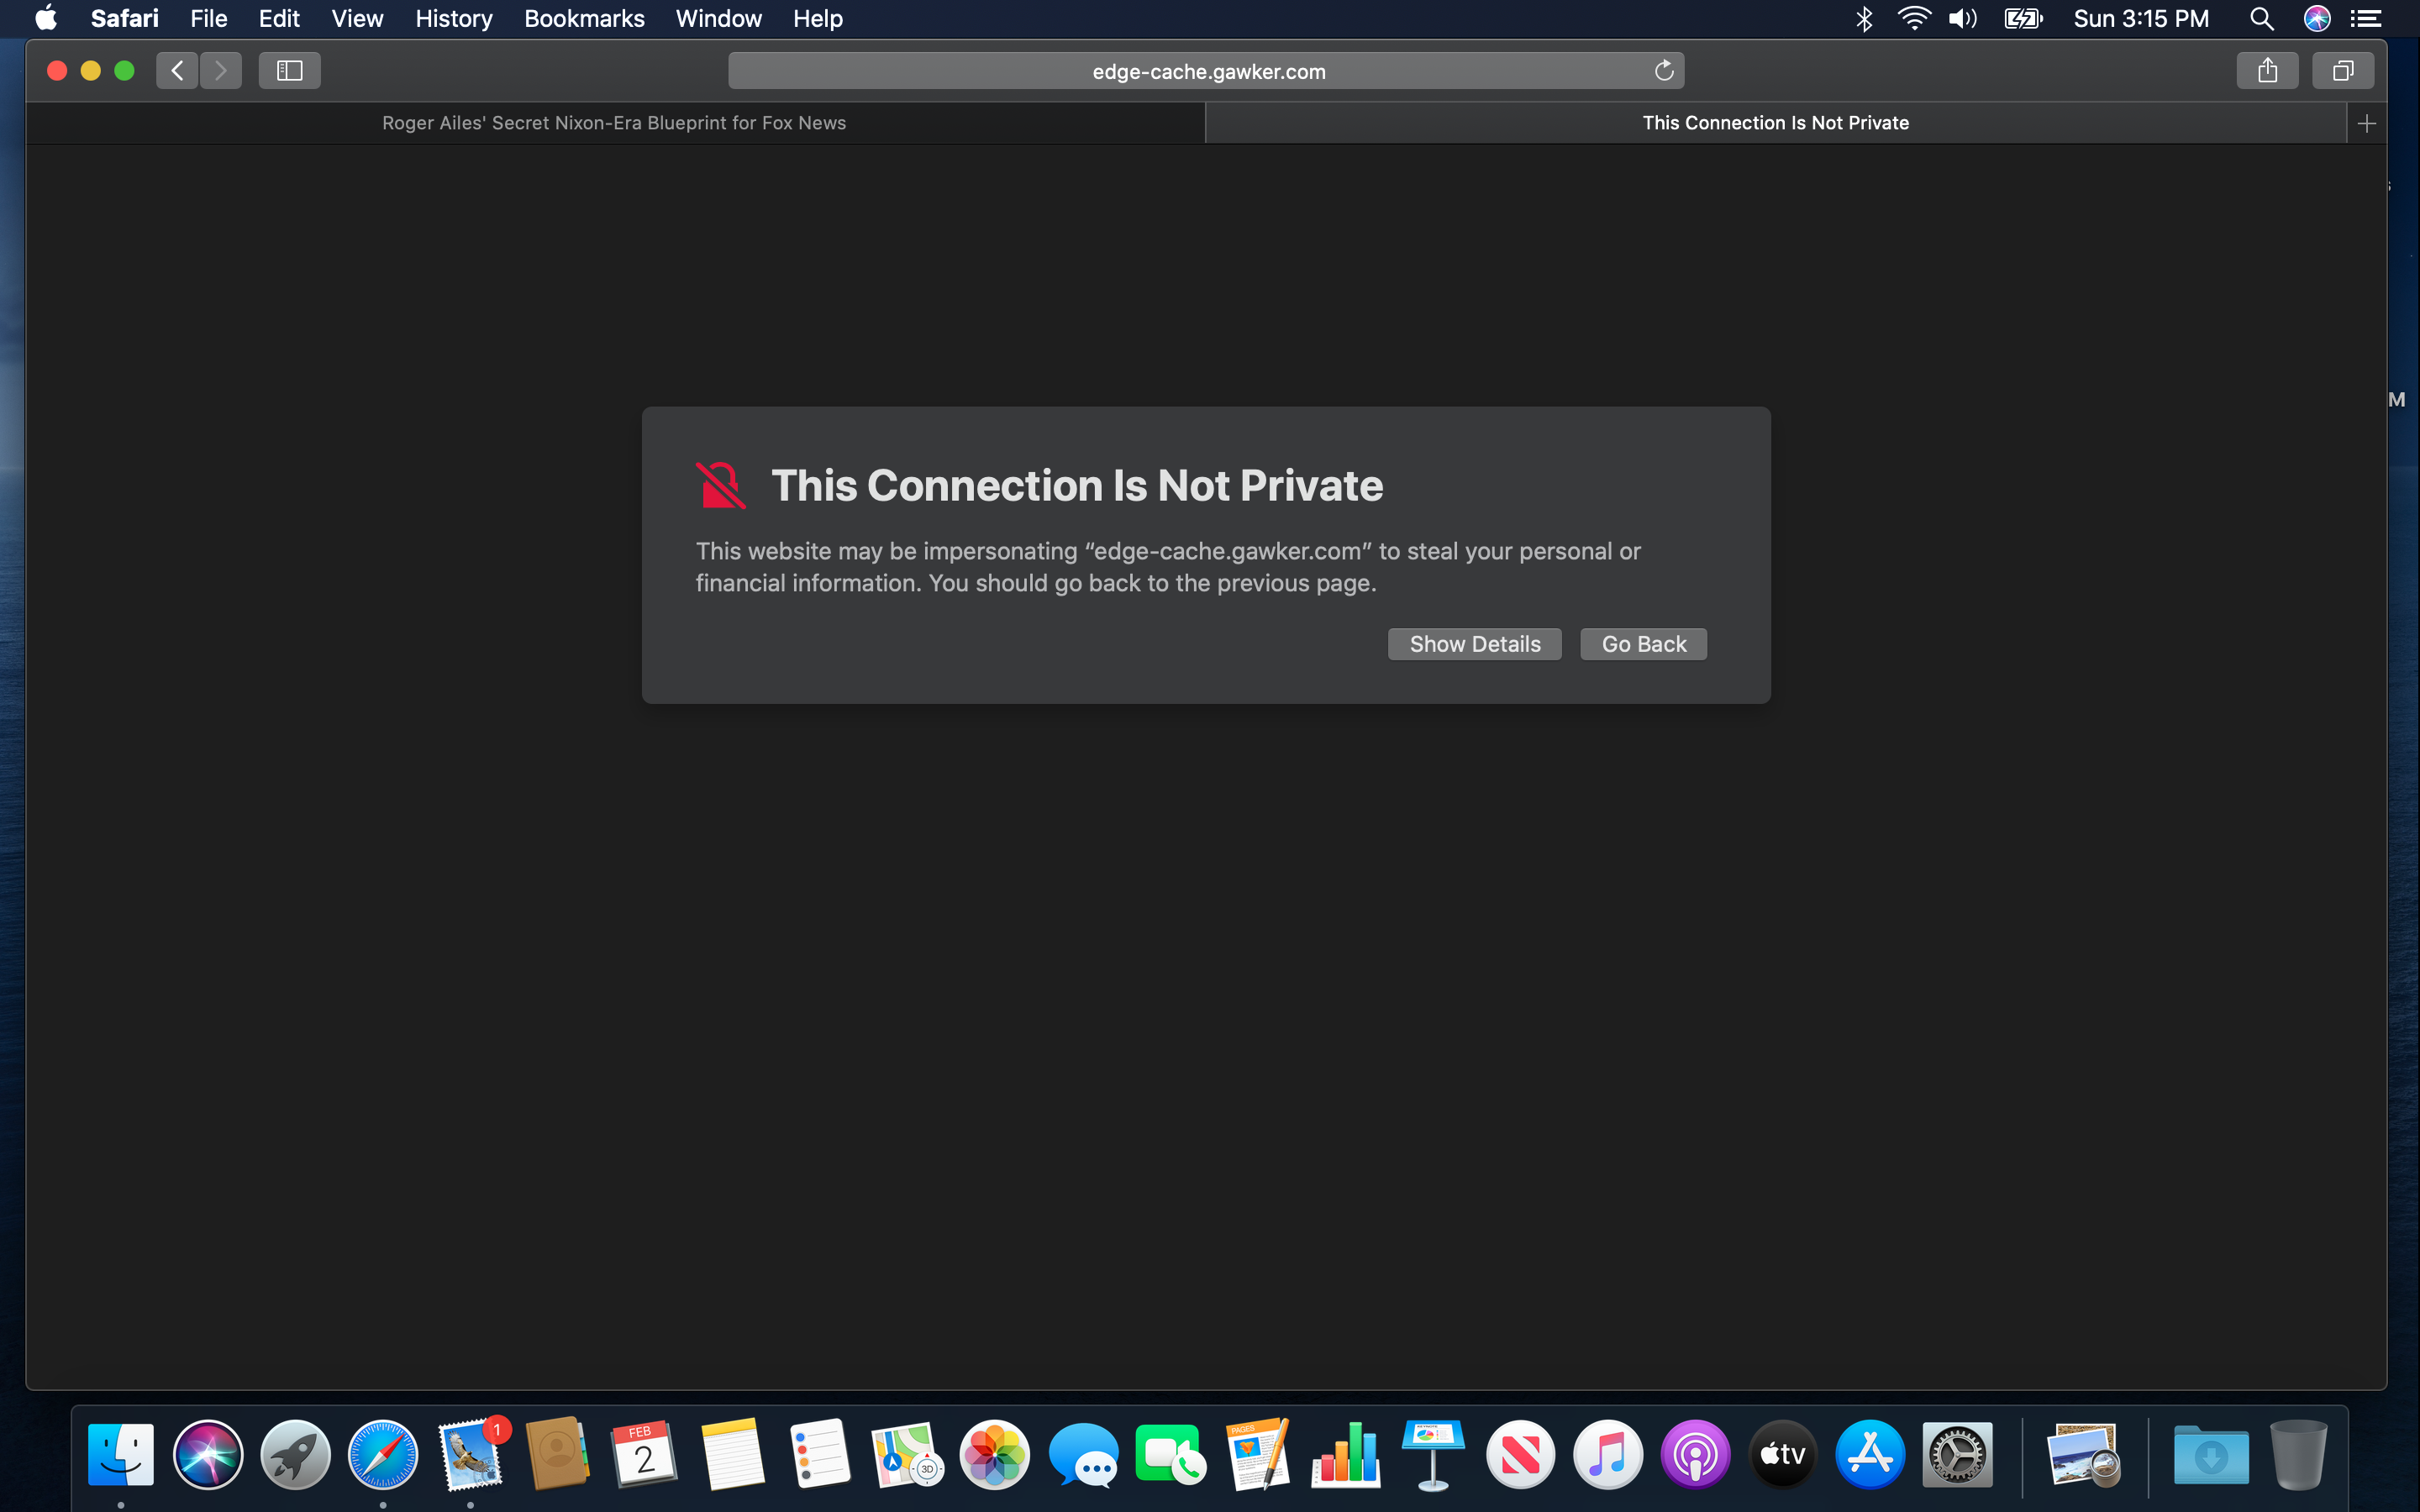Open the volume control in menu bar
This screenshot has width=2420, height=1512.
tap(1962, 18)
